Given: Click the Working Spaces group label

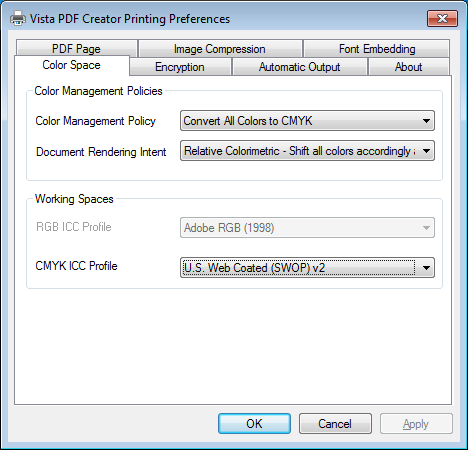Looking at the screenshot, I should pyautogui.click(x=74, y=199).
